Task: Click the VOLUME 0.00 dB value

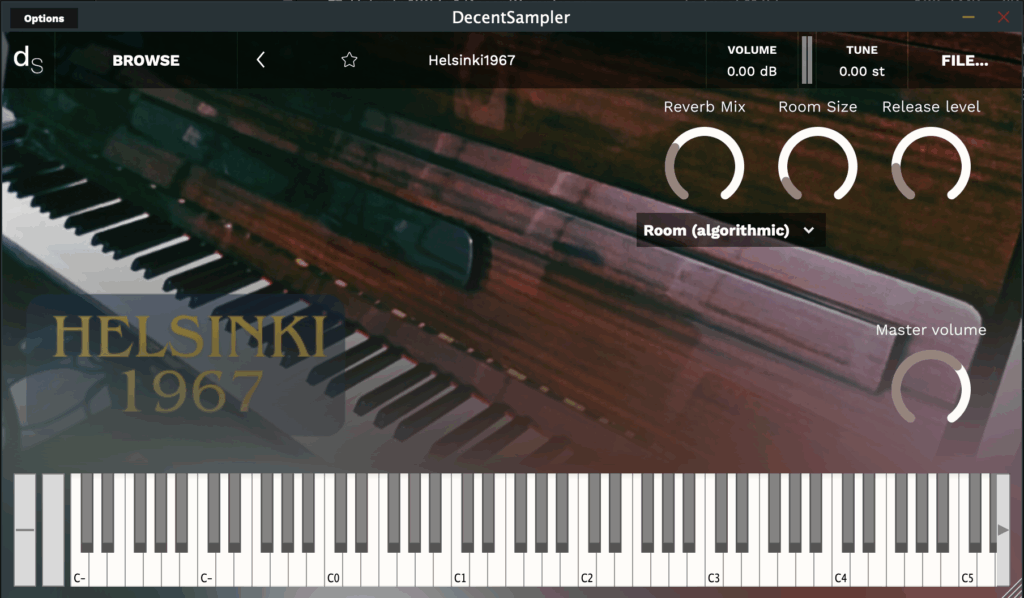Action: pyautogui.click(x=751, y=71)
